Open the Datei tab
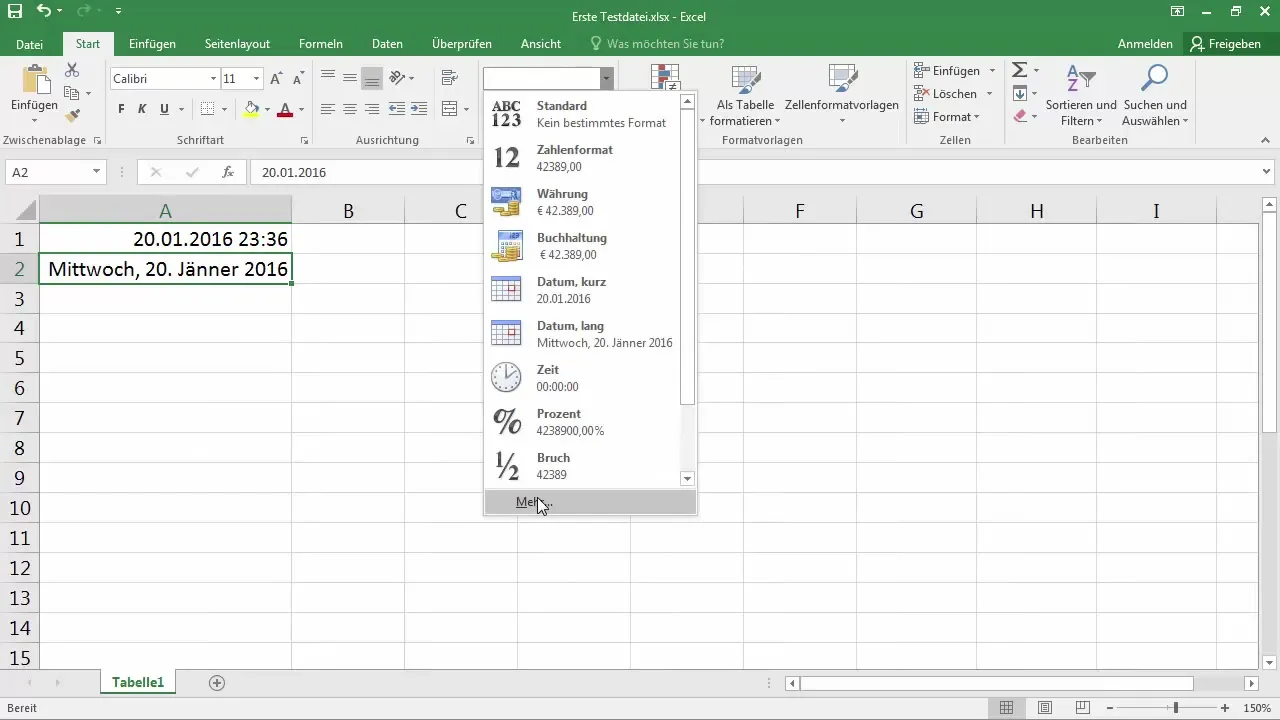This screenshot has height=720, width=1280. point(30,44)
